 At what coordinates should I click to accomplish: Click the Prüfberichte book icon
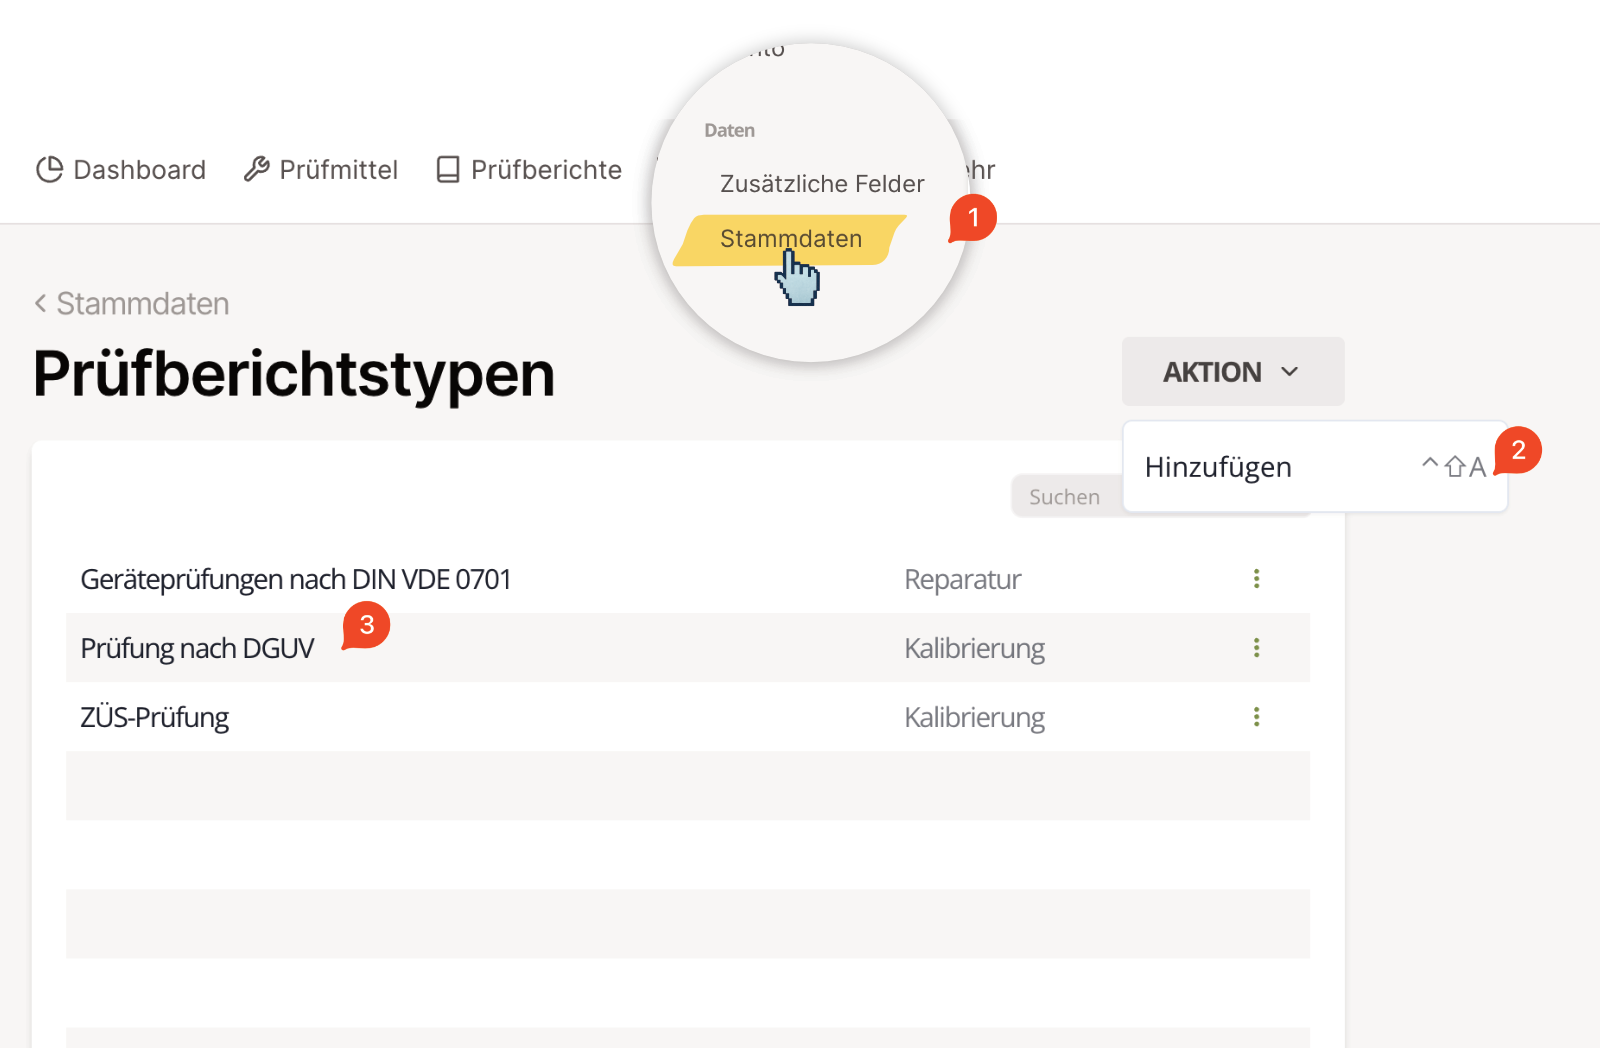click(448, 170)
